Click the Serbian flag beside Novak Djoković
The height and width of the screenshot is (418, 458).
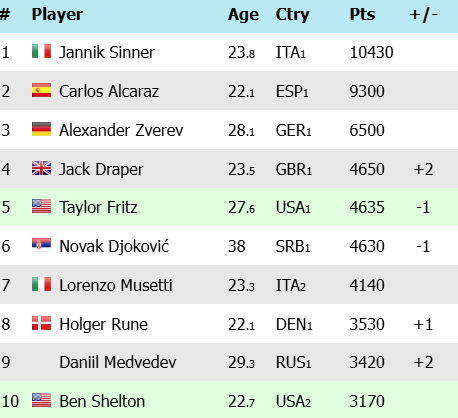(41, 245)
